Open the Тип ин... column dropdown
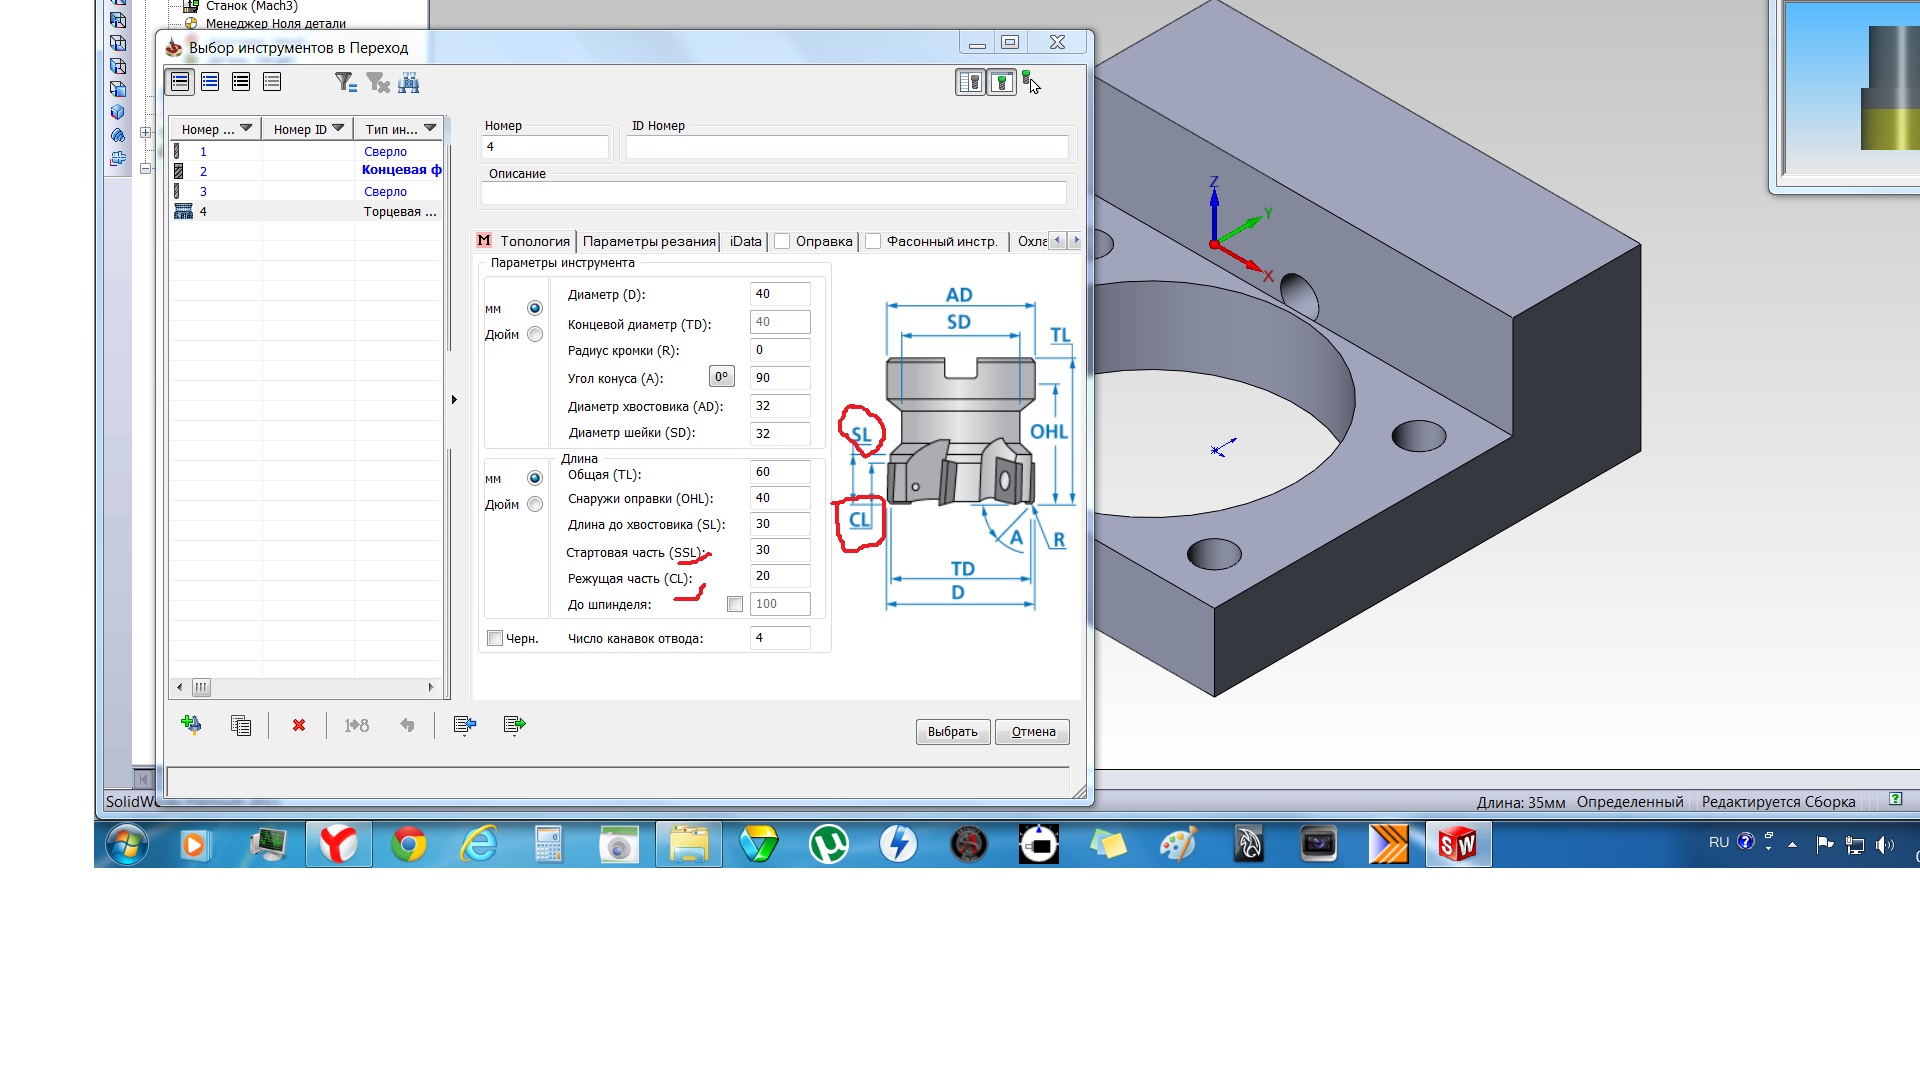The image size is (1920, 1080). (430, 128)
